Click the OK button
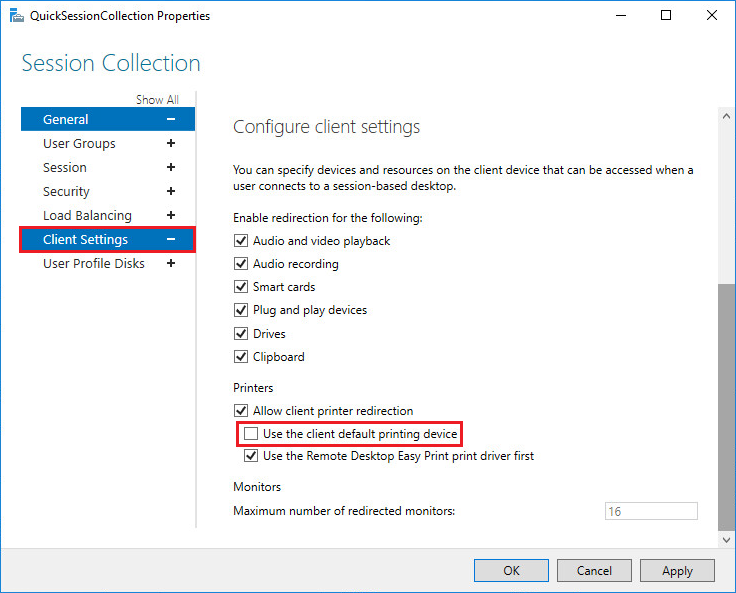Screen dimensions: 736x593 [511, 570]
